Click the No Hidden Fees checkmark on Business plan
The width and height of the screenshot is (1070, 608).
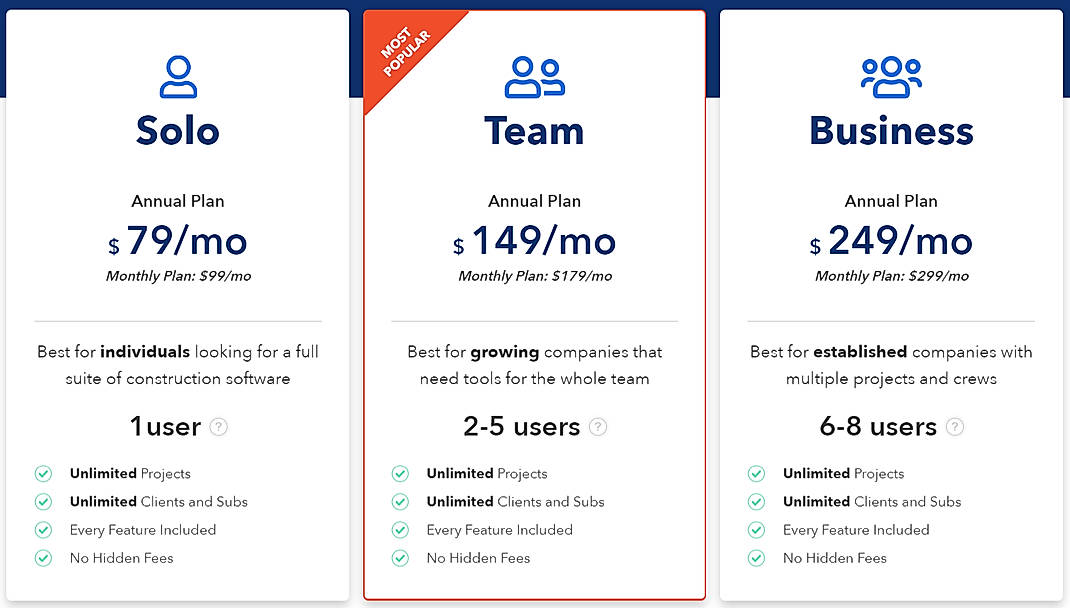coord(757,558)
